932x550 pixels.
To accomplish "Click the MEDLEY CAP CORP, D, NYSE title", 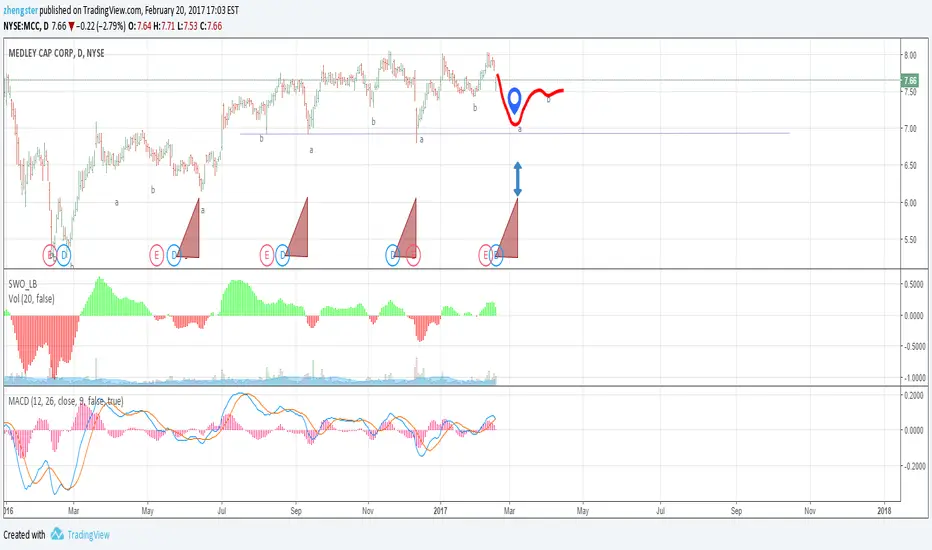I will 56,53.
